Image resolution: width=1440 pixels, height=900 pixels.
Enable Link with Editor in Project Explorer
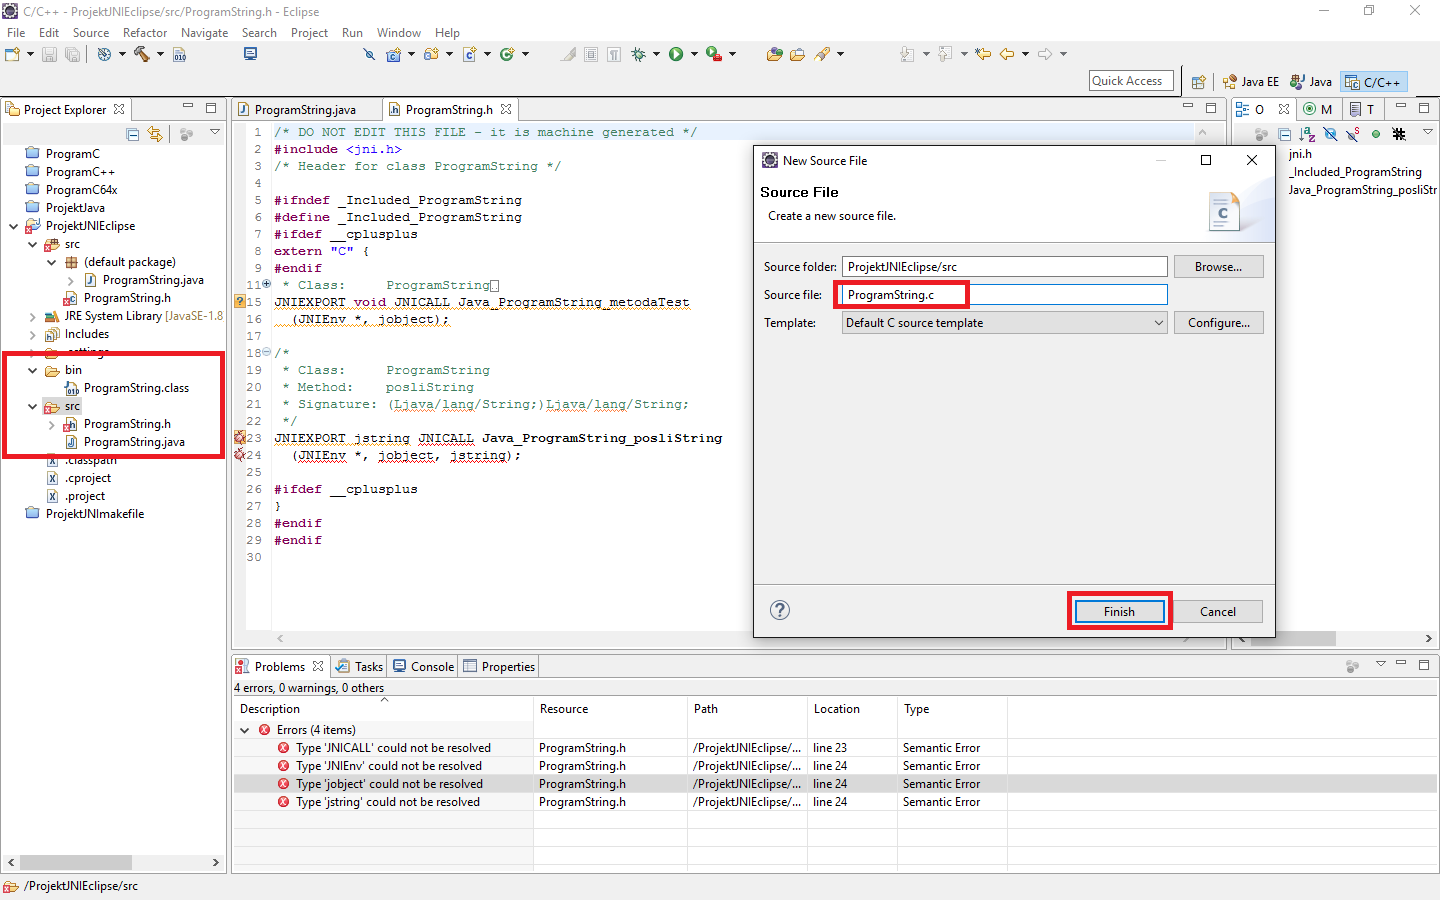[x=156, y=132]
